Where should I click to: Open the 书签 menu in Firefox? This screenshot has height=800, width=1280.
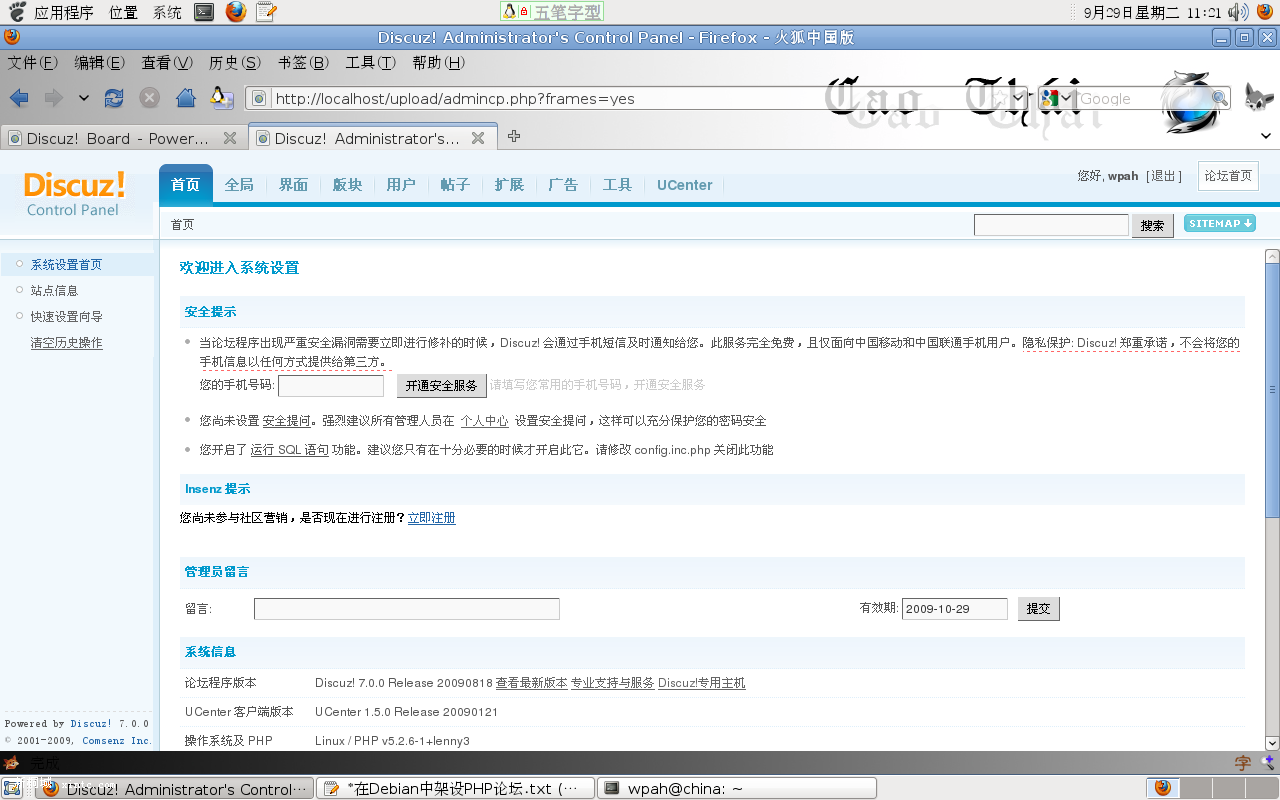(x=302, y=62)
